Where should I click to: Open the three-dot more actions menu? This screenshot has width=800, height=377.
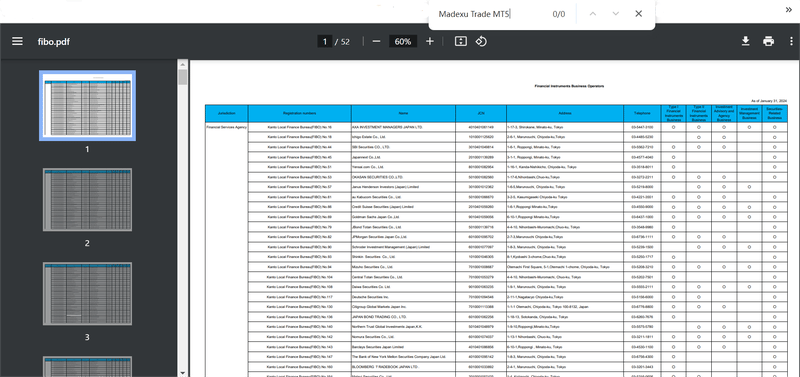pyautogui.click(x=791, y=41)
